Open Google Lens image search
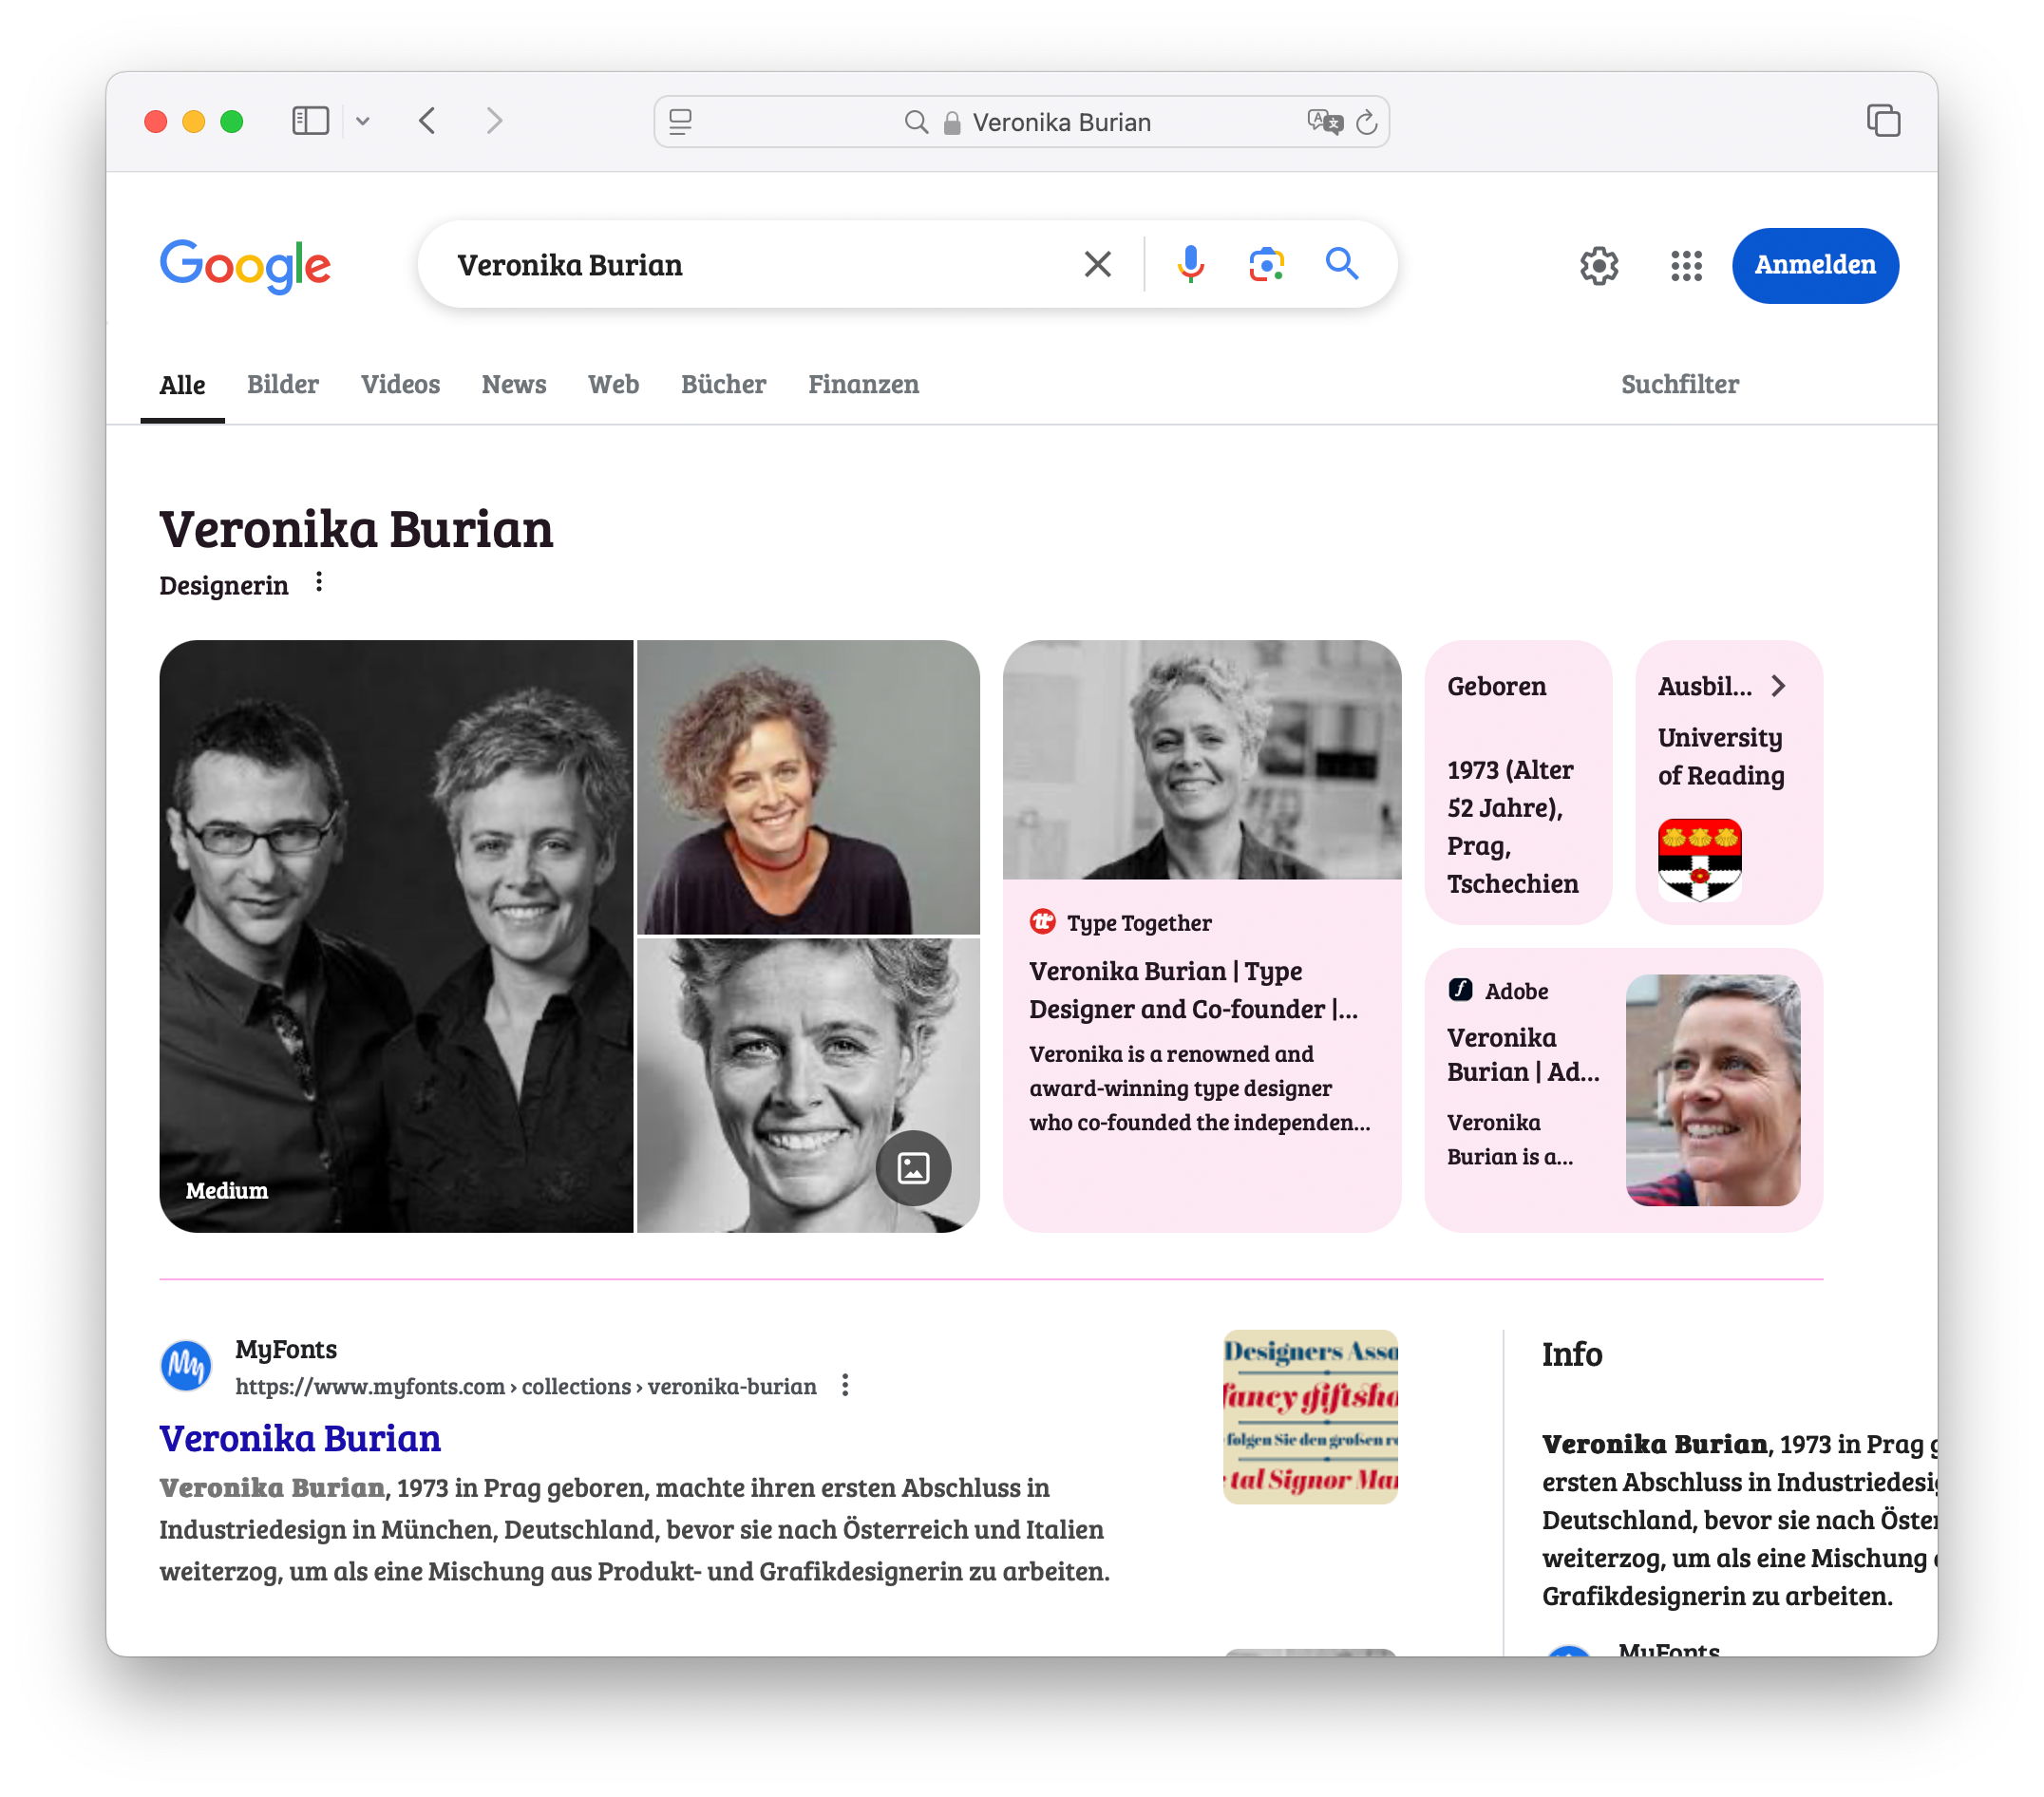The width and height of the screenshot is (2044, 1797). pos(1266,264)
